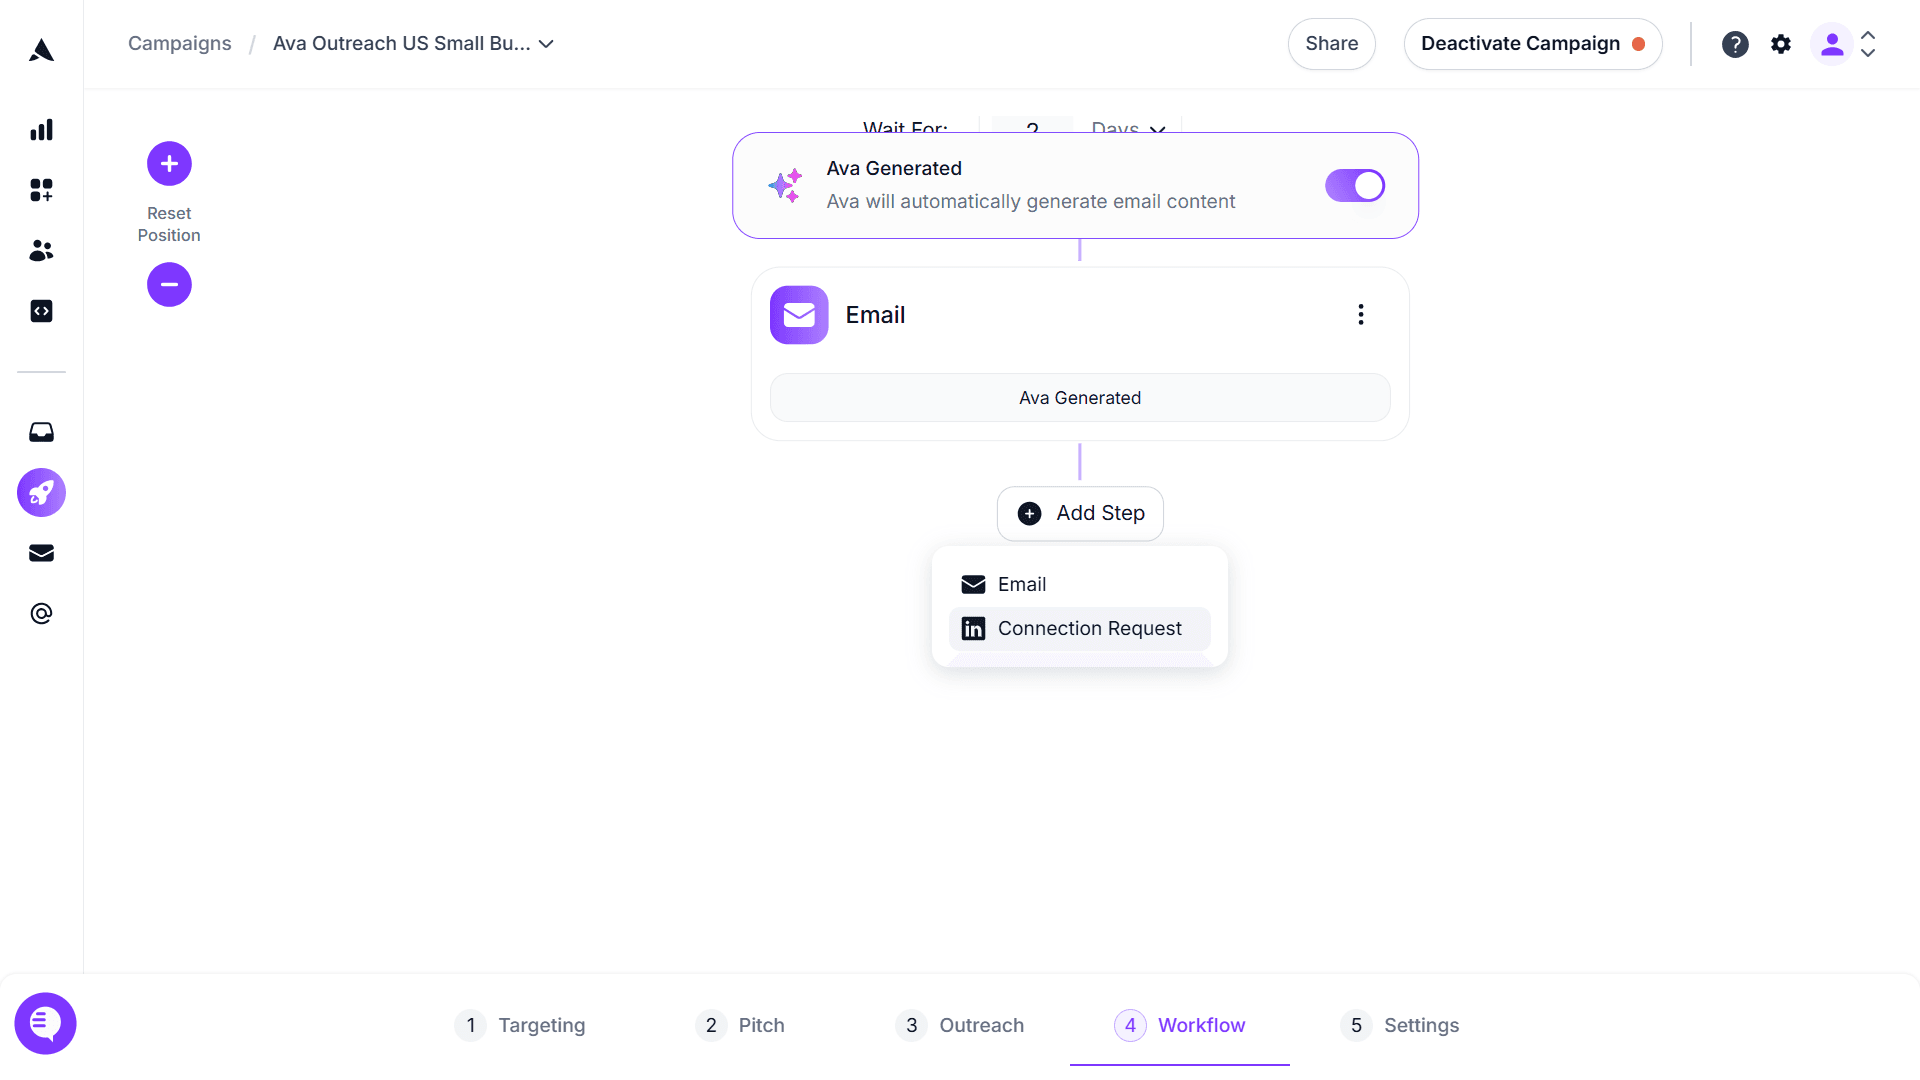Screen dimensions: 1920x1080
Task: Open the at-sign email accounts icon
Action: [41, 613]
